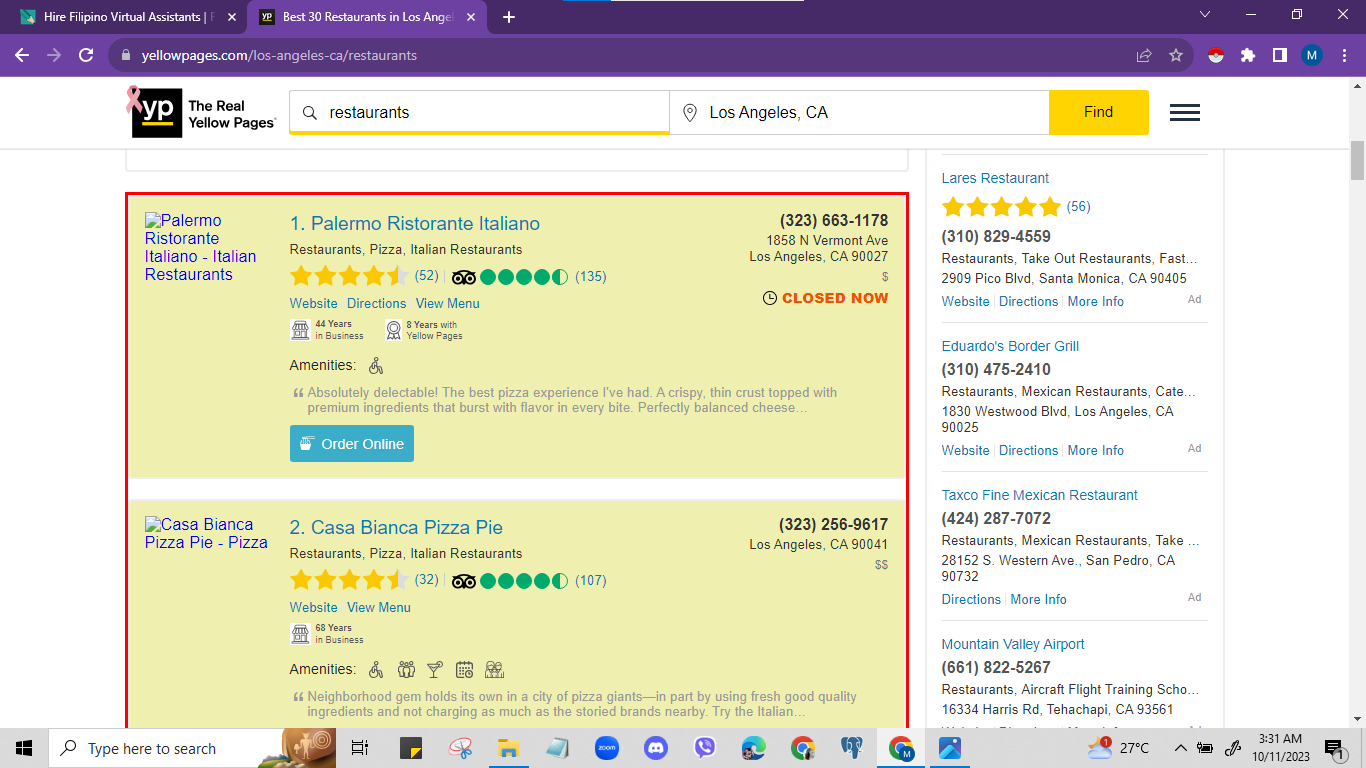The image size is (1366, 768).
Task: Close the Hire Filipino Virtual Assistants tab
Action: pyautogui.click(x=232, y=17)
